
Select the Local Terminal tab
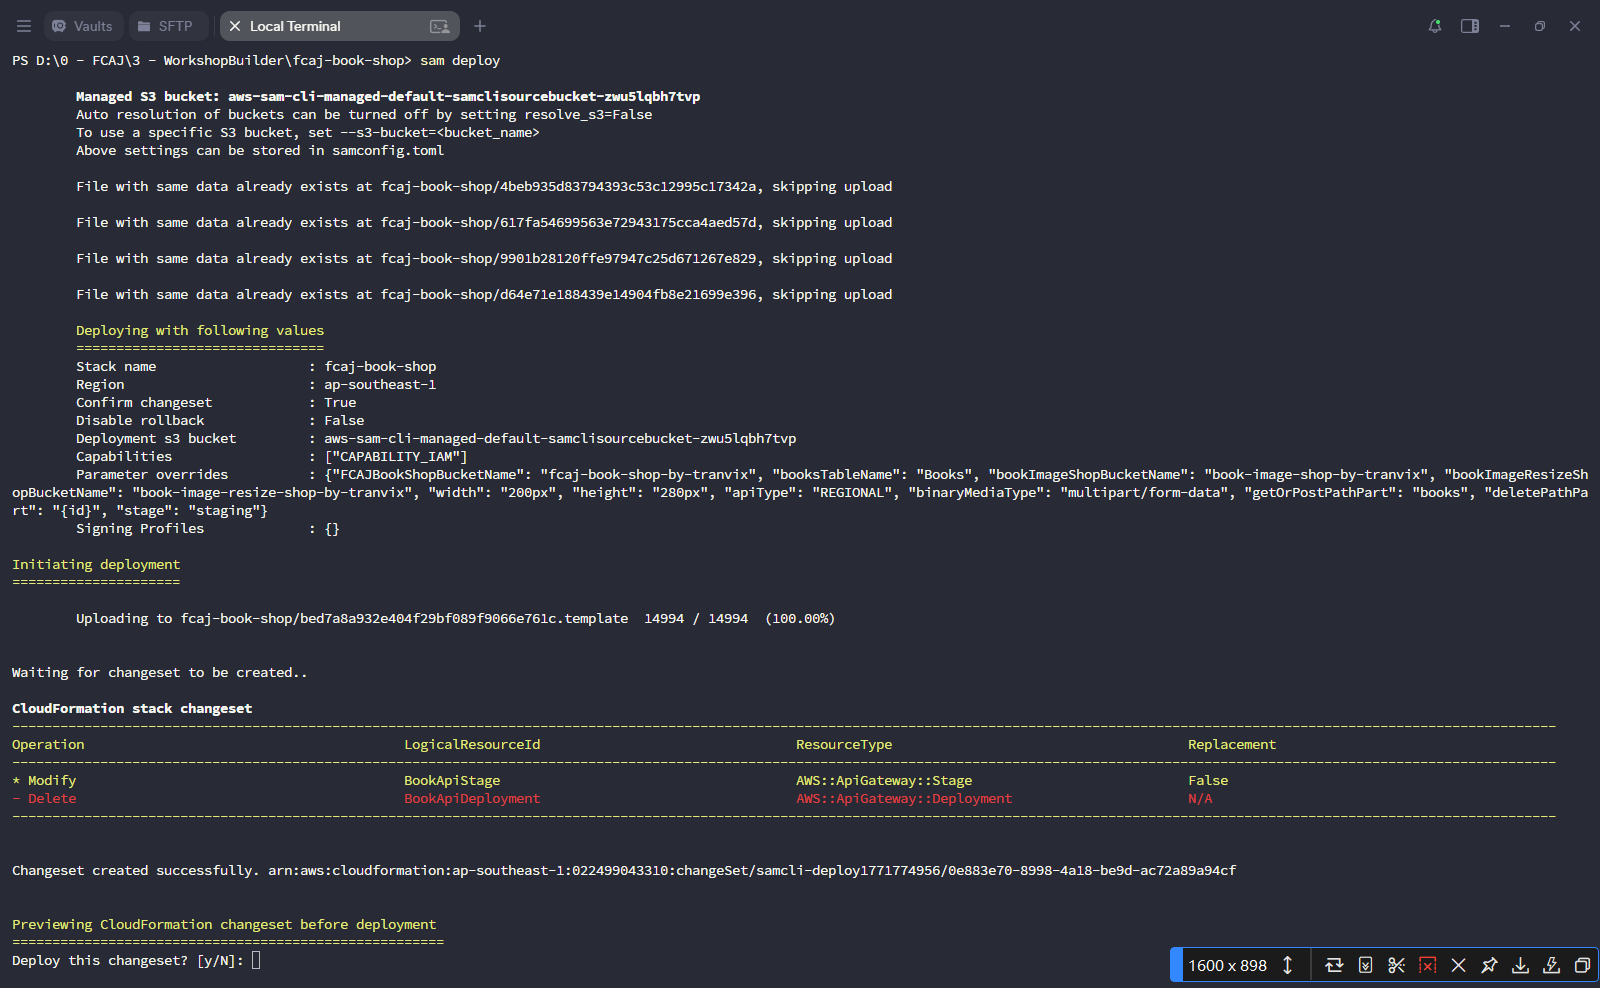(x=339, y=26)
